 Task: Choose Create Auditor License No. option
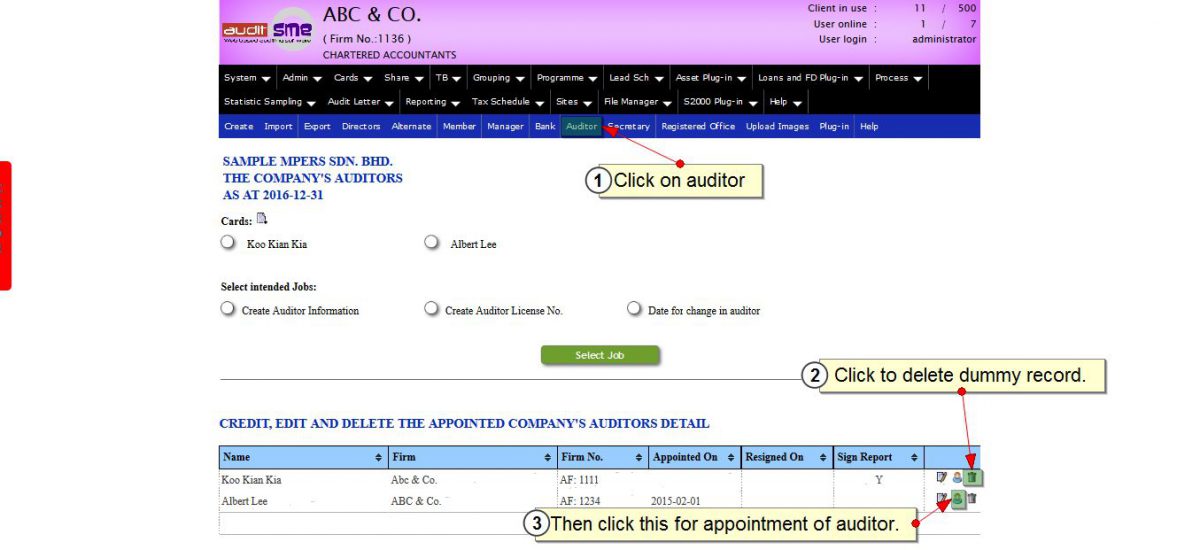(x=432, y=309)
